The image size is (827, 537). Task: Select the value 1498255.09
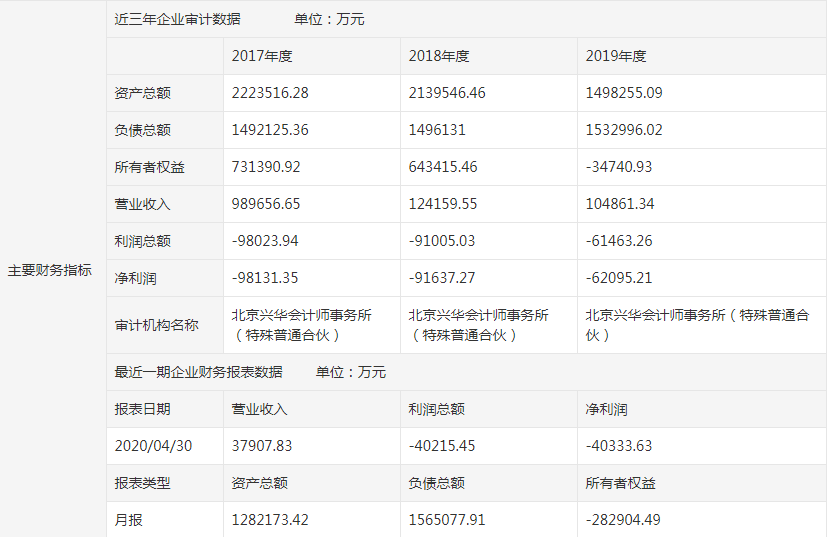(624, 93)
